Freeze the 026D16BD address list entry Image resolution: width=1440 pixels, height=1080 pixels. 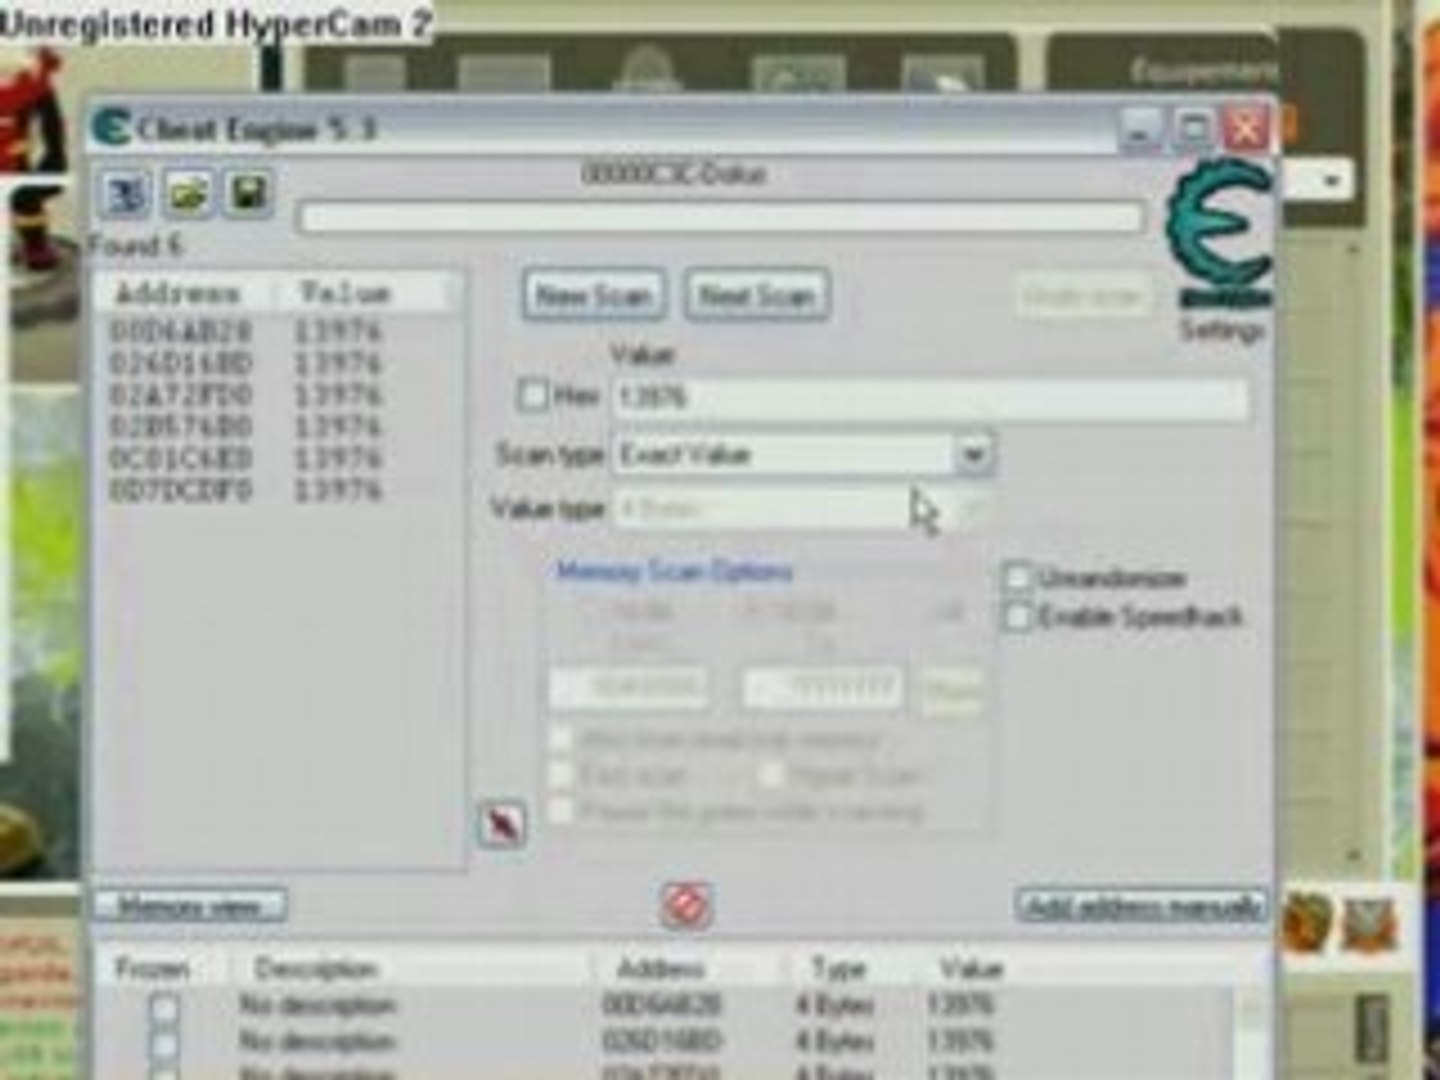pos(164,1043)
